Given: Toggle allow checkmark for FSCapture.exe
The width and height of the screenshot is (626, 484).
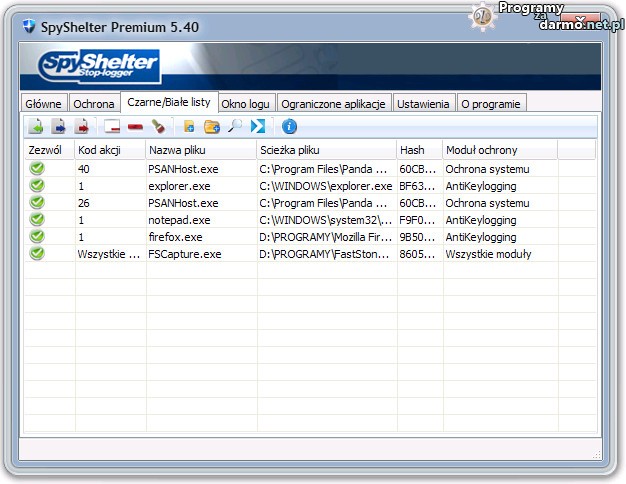Looking at the screenshot, I should click(x=37, y=254).
